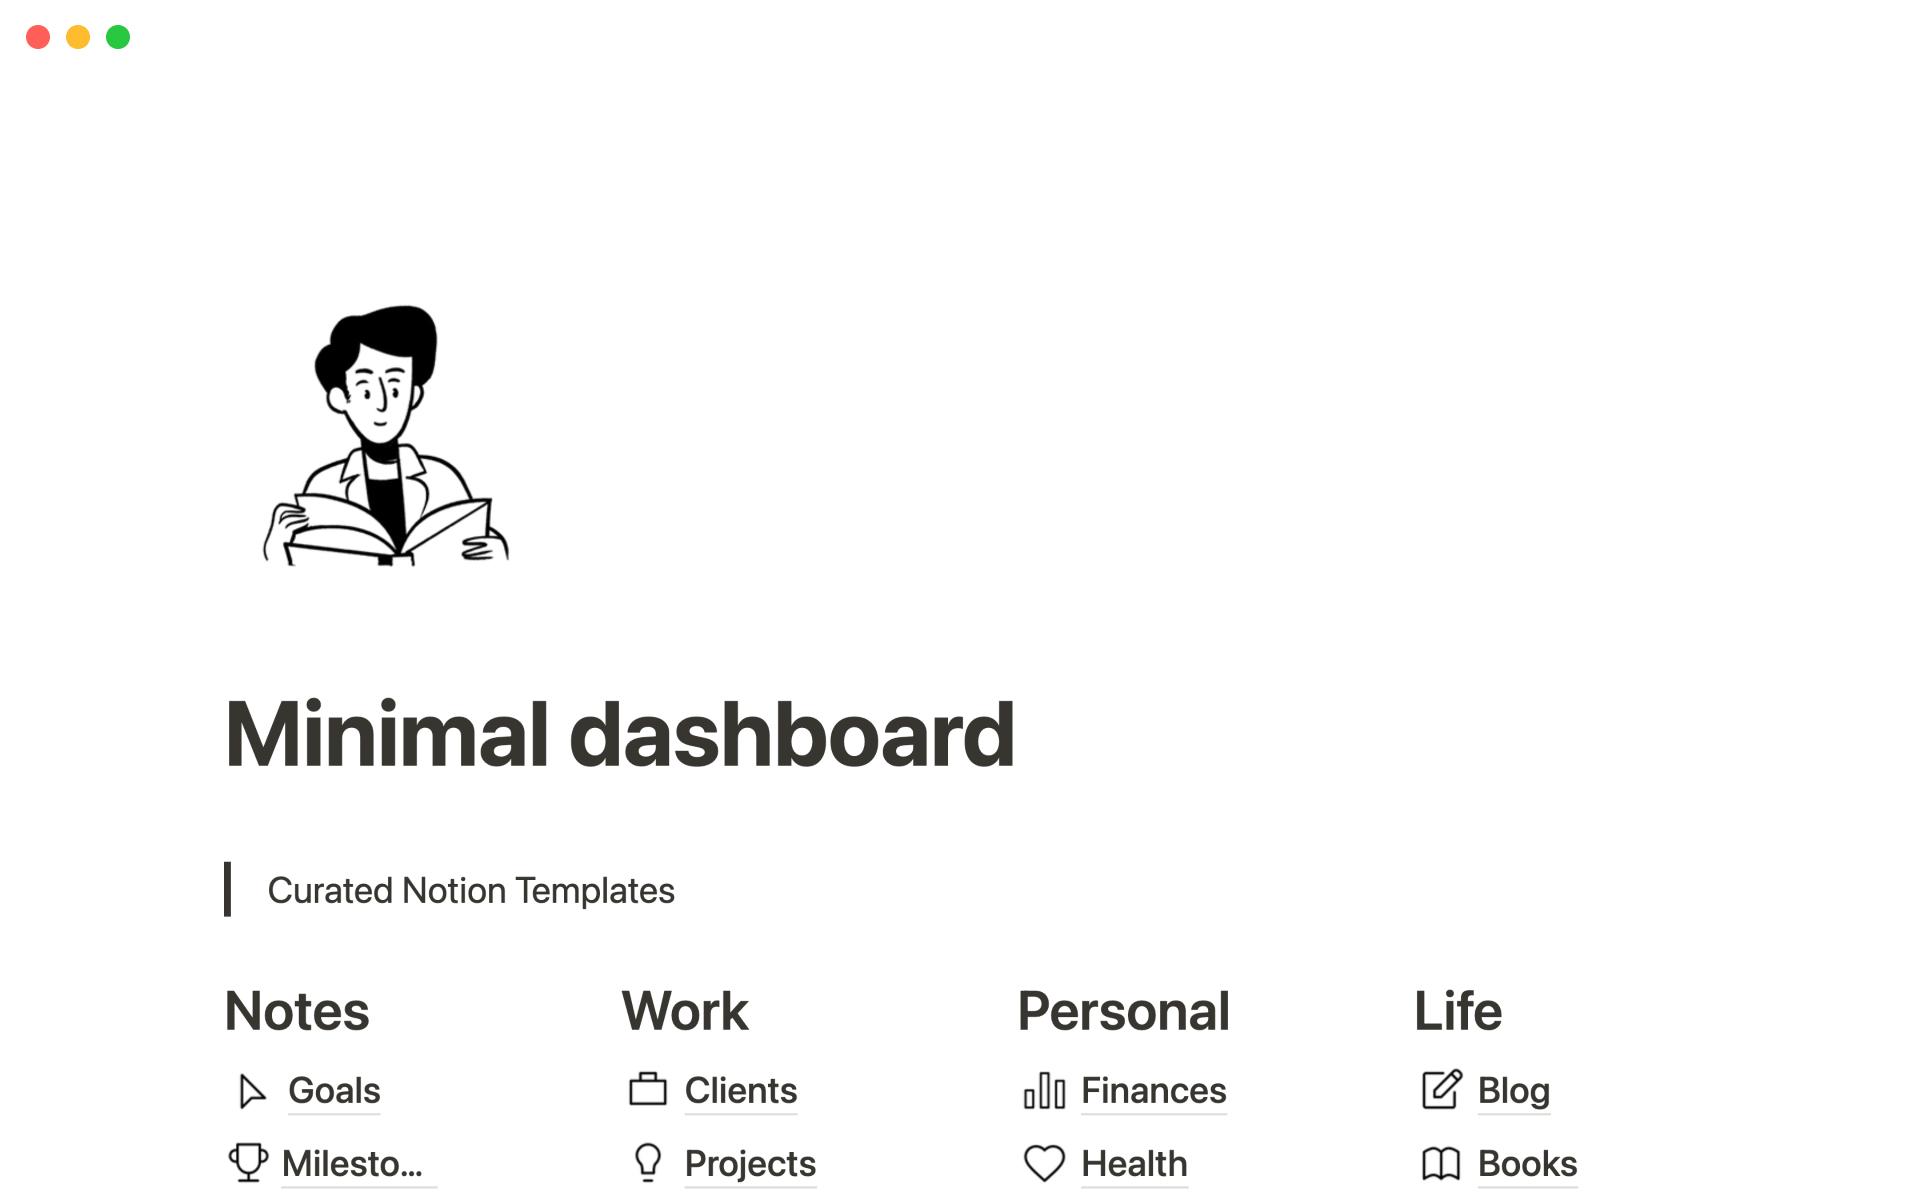Click the Projects lightbulb icon
The image size is (1920, 1200).
click(x=647, y=1163)
